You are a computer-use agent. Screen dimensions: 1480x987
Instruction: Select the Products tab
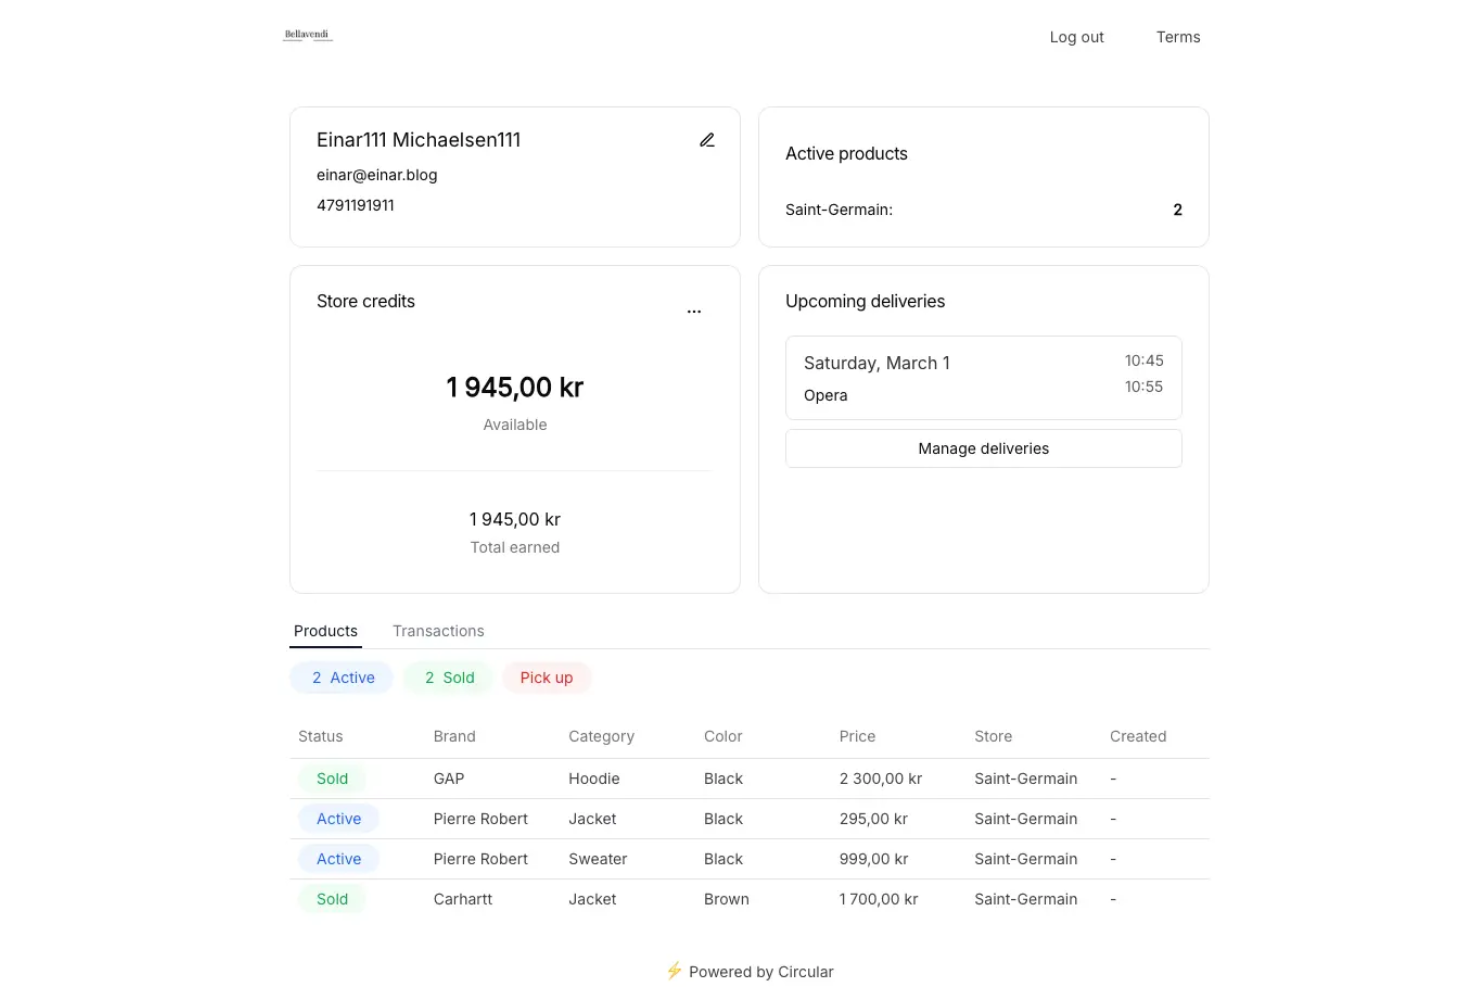(325, 631)
